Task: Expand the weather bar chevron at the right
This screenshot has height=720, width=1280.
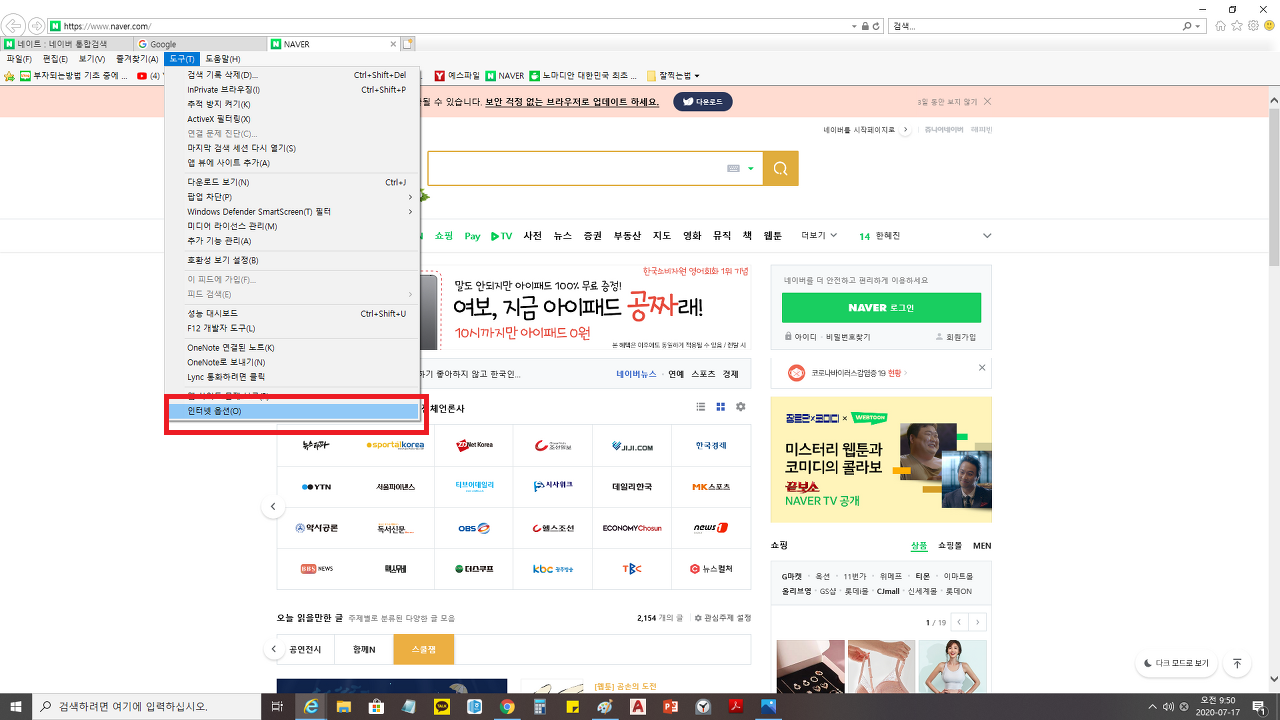Action: (x=987, y=236)
